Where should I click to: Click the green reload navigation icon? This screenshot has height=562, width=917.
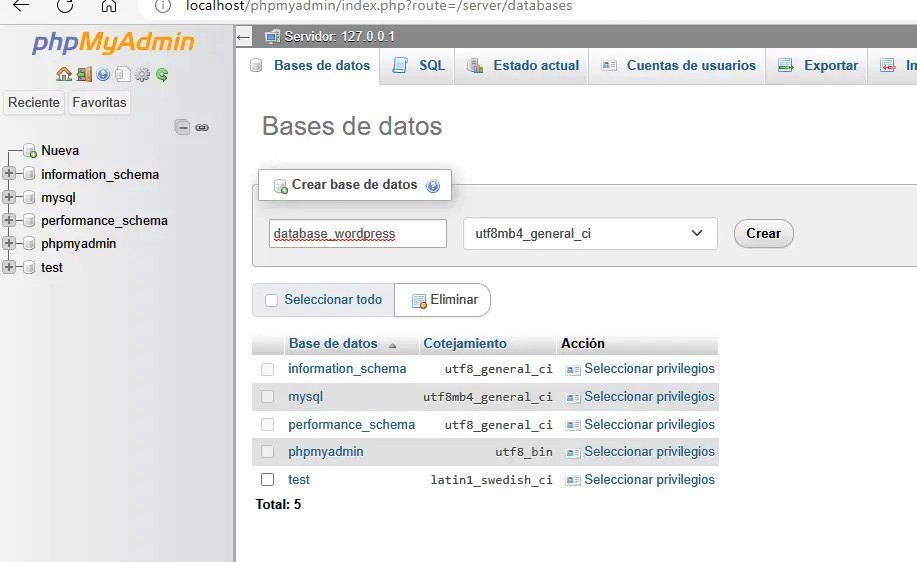162,74
